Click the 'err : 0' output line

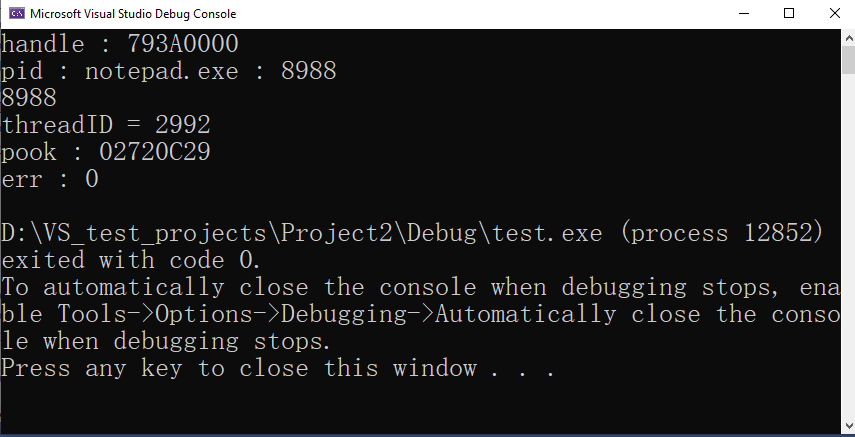(50, 179)
